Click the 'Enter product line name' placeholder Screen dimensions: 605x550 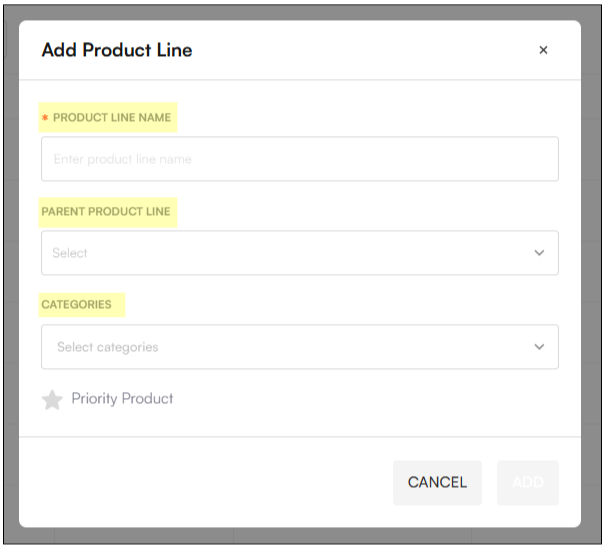click(x=122, y=159)
